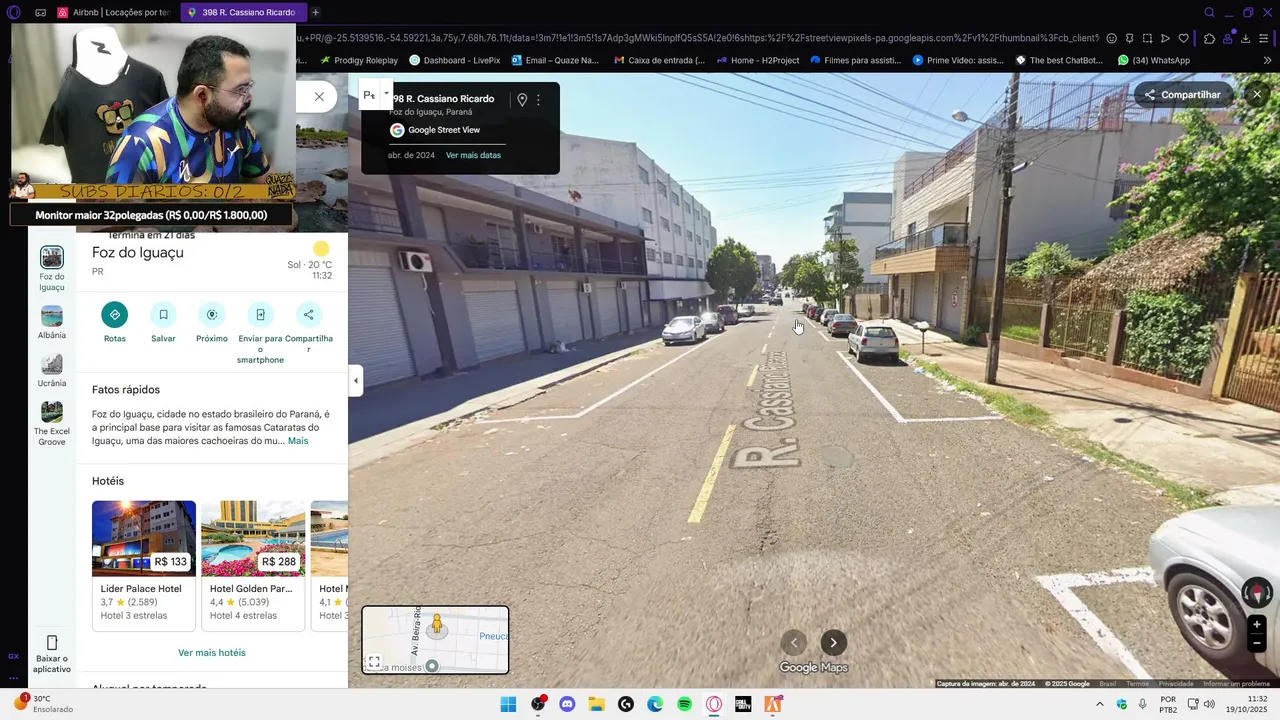Open the Hotel Golden Park card

pyautogui.click(x=253, y=566)
